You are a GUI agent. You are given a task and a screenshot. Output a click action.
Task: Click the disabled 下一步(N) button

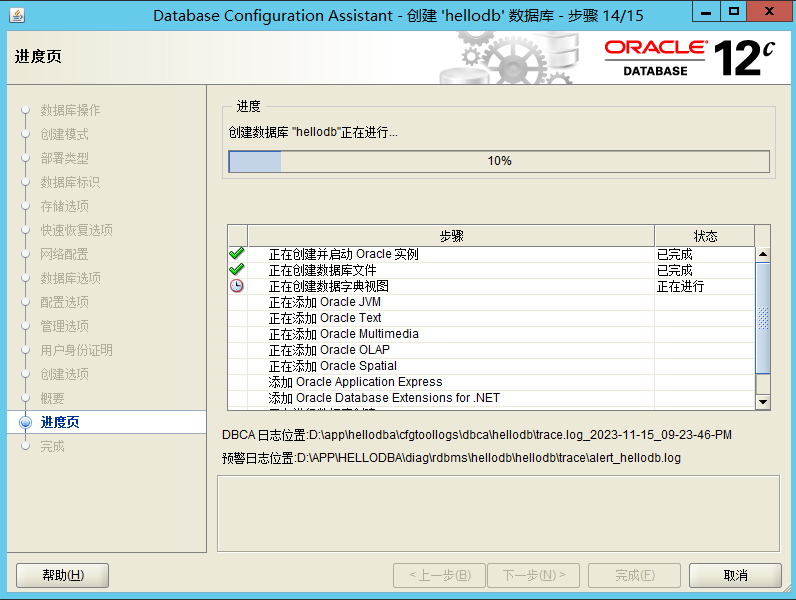click(534, 575)
